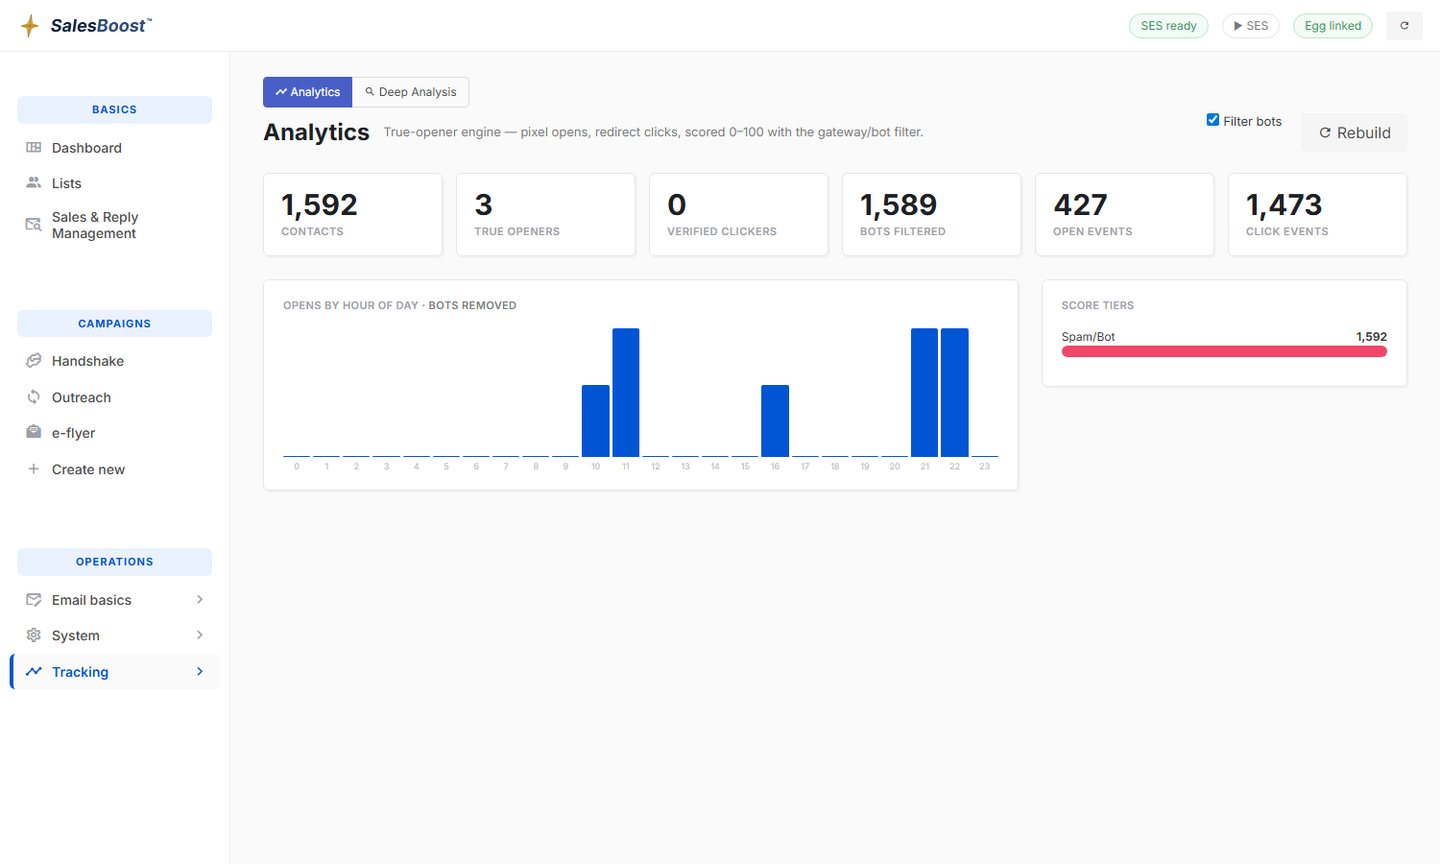Click Create new campaign link
Screen dimensions: 1440x864
[114, 469]
